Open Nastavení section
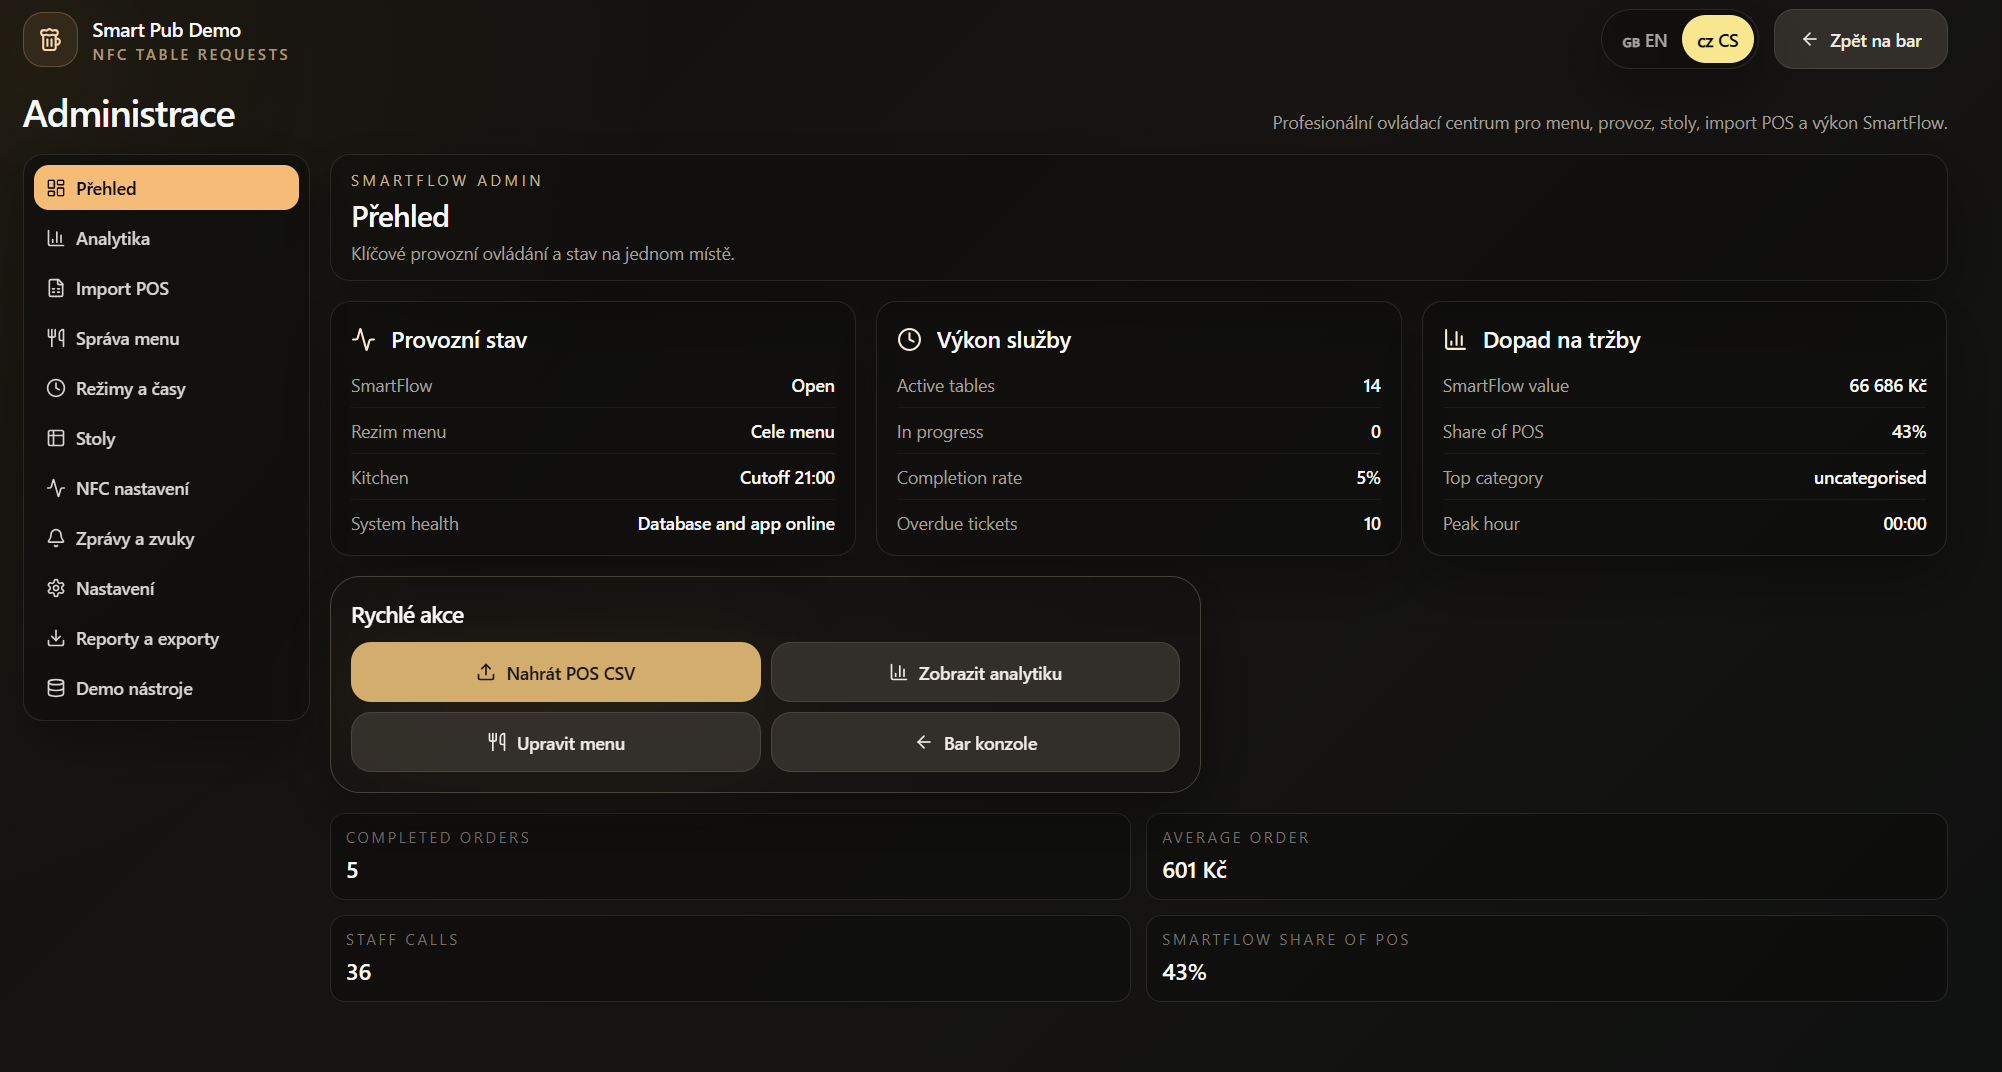Image resolution: width=2002 pixels, height=1072 pixels. pyautogui.click(x=166, y=588)
